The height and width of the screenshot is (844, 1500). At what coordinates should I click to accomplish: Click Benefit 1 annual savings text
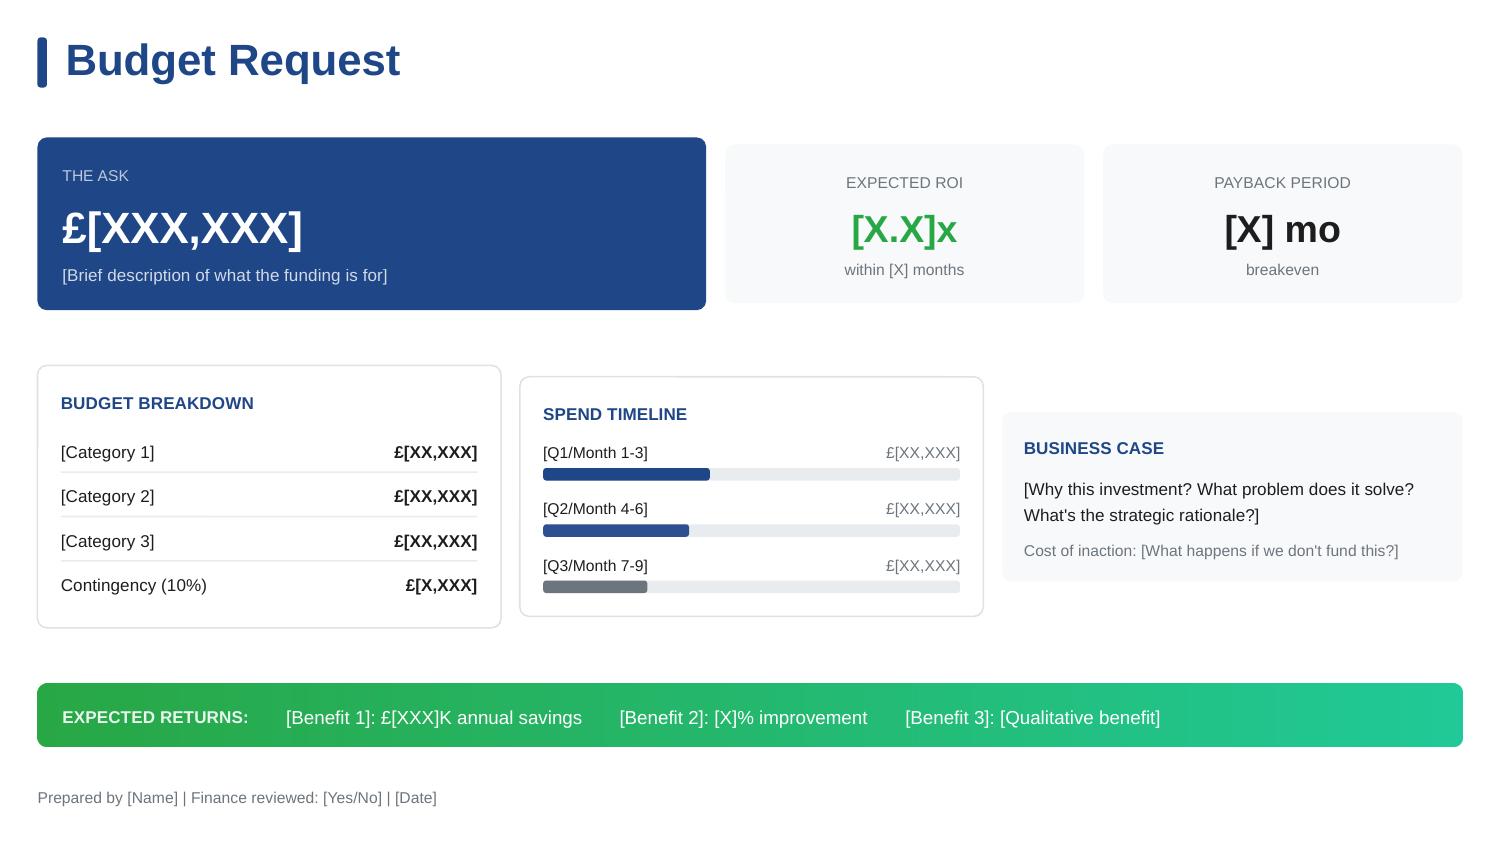(x=433, y=718)
